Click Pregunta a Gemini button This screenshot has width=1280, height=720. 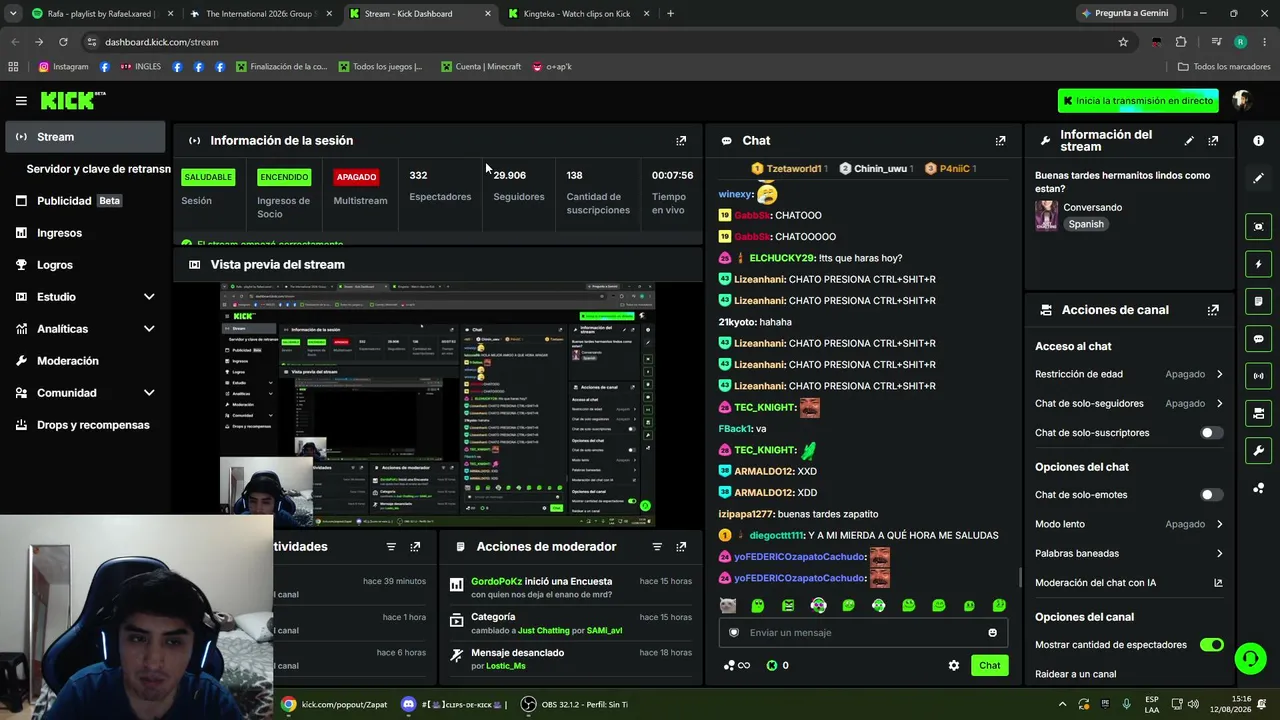(x=1124, y=14)
